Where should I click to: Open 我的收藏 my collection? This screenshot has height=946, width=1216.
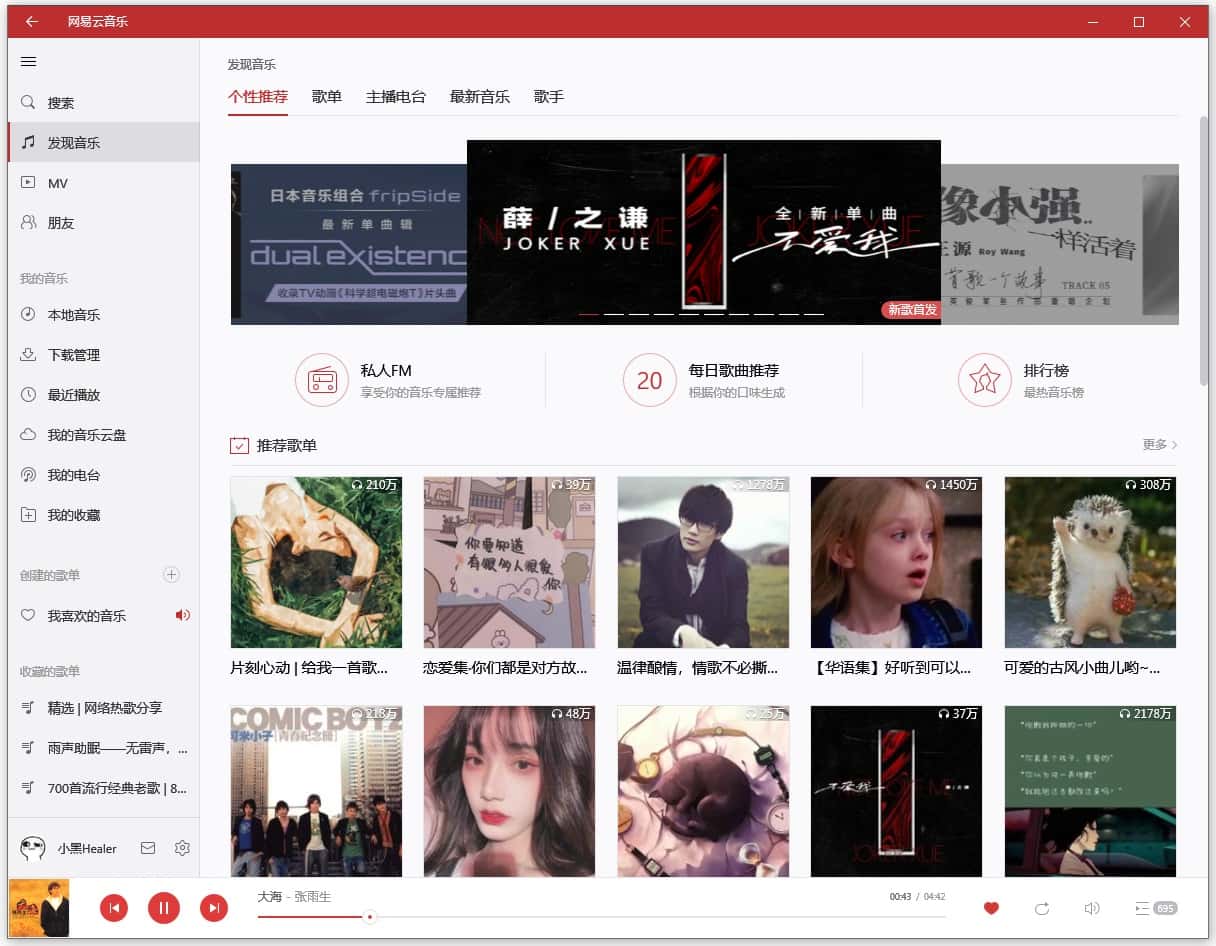103,515
